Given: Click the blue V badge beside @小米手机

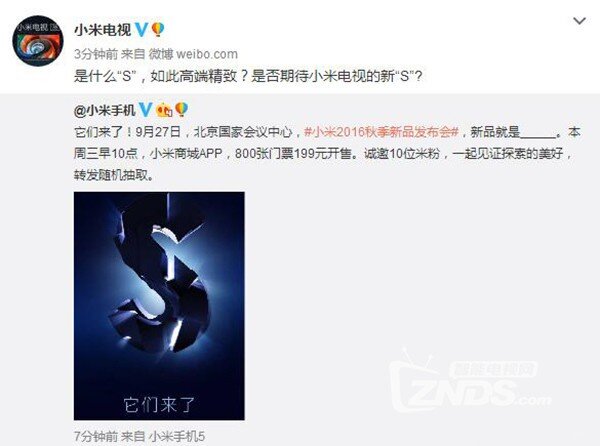Looking at the screenshot, I should [x=145, y=110].
